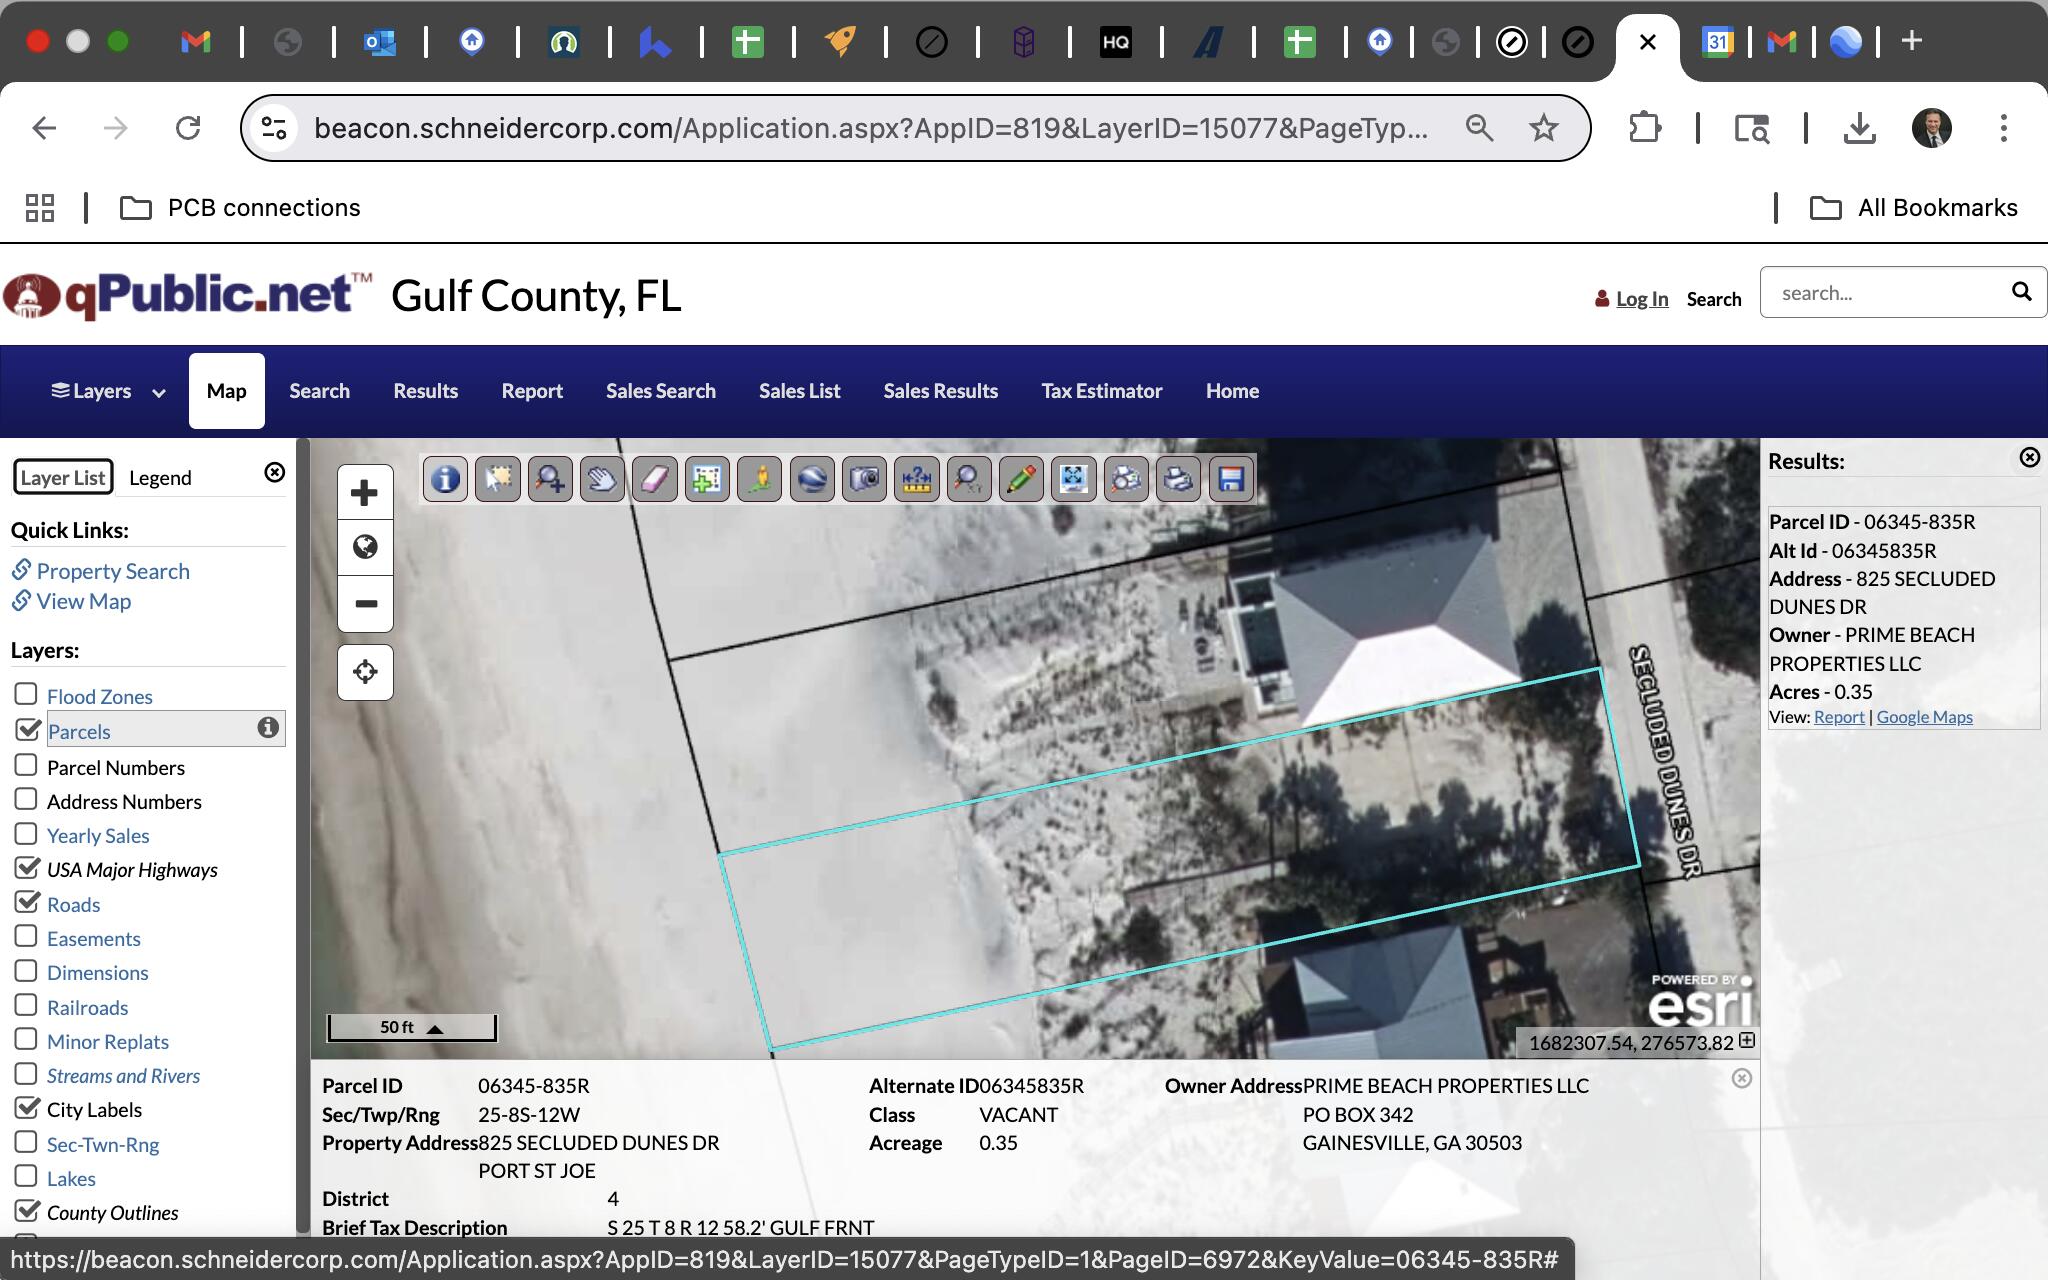
Task: Choose the Pan hand tool
Action: point(602,479)
